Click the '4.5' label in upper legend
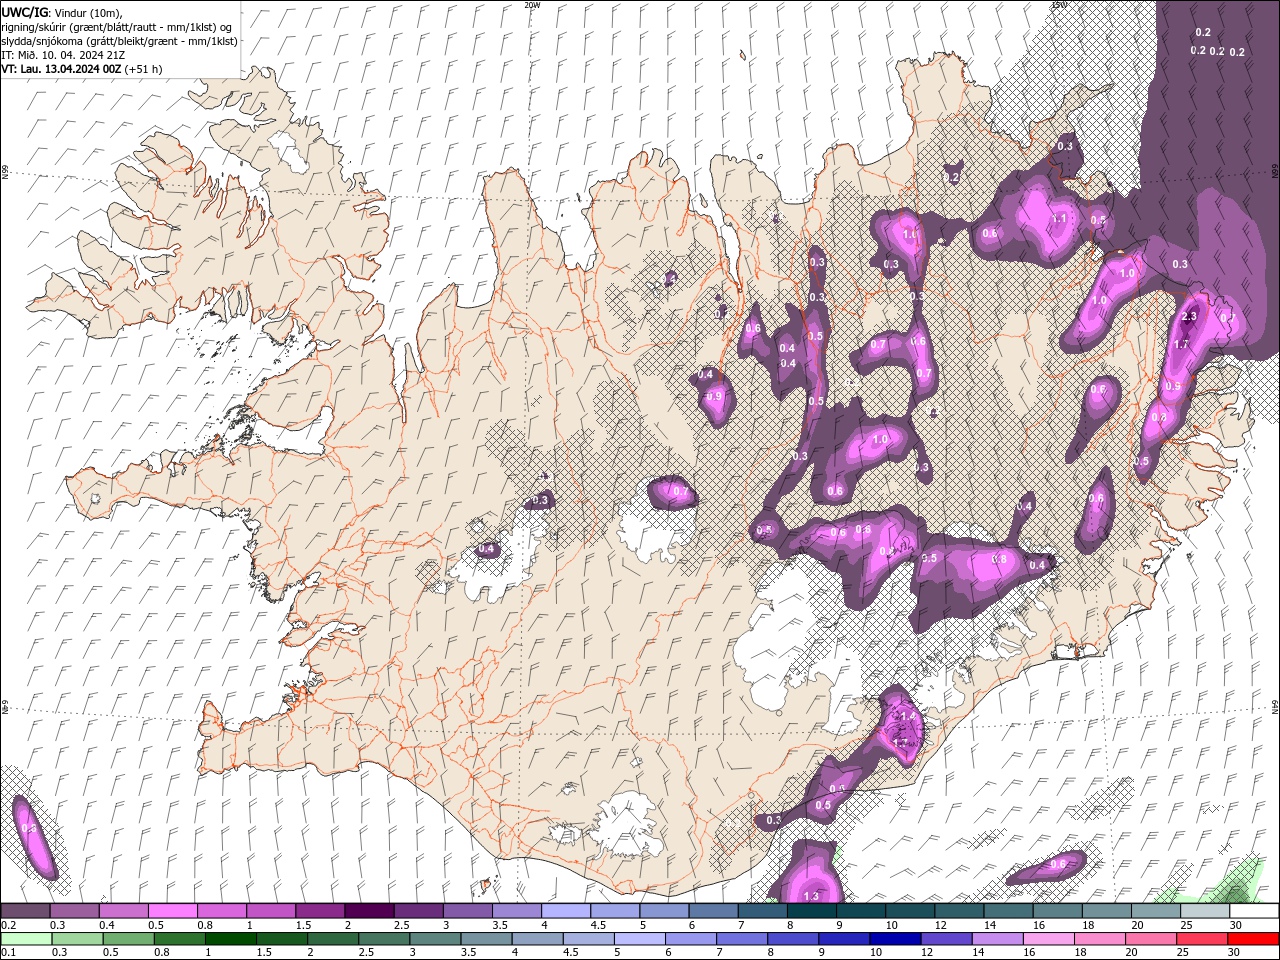Screen dimensions: 1280x960 [x=598, y=925]
